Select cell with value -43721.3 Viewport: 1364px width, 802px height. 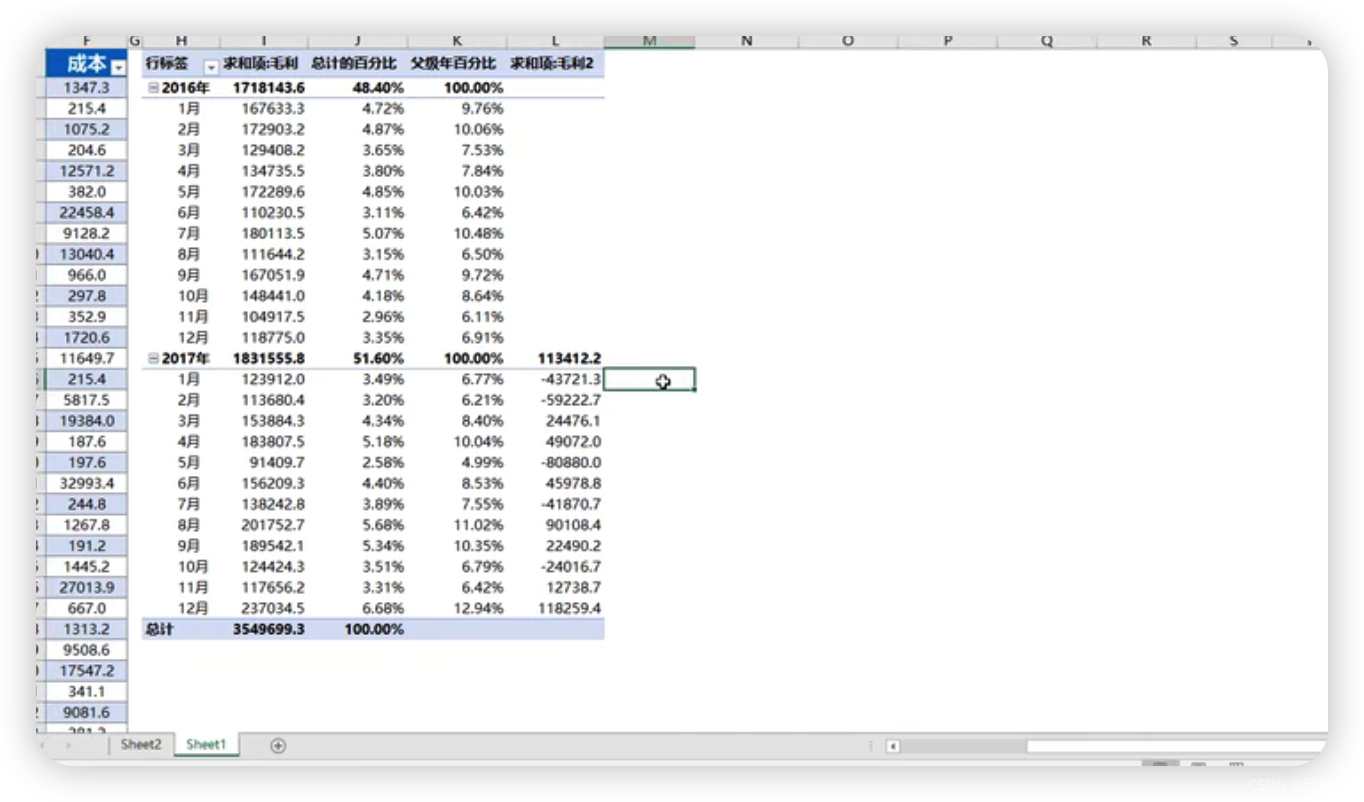pos(555,379)
